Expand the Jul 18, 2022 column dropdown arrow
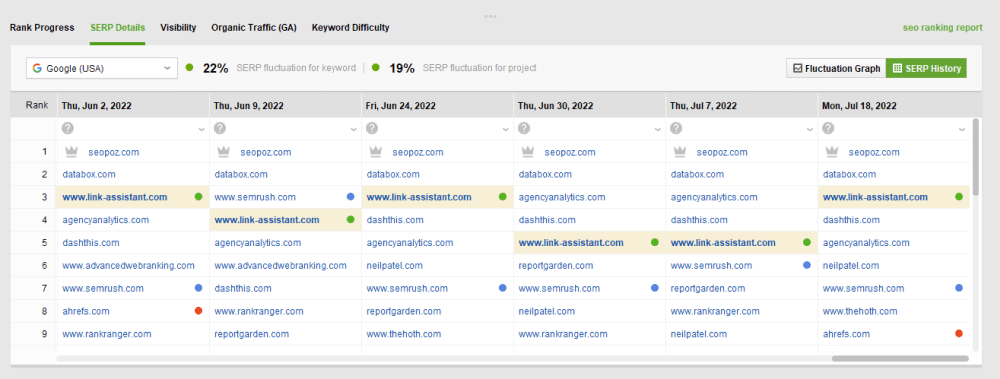Image resolution: width=1000 pixels, height=379 pixels. pos(963,130)
